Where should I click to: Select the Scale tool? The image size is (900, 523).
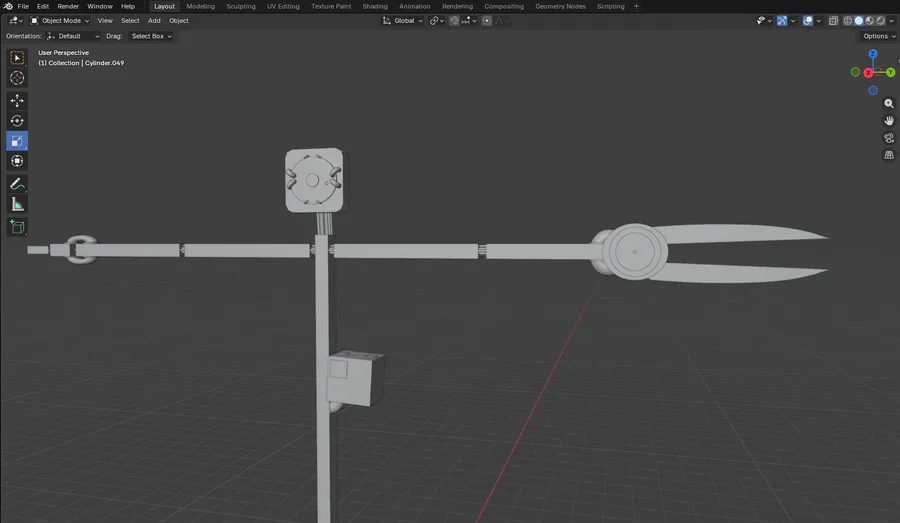coord(17,141)
